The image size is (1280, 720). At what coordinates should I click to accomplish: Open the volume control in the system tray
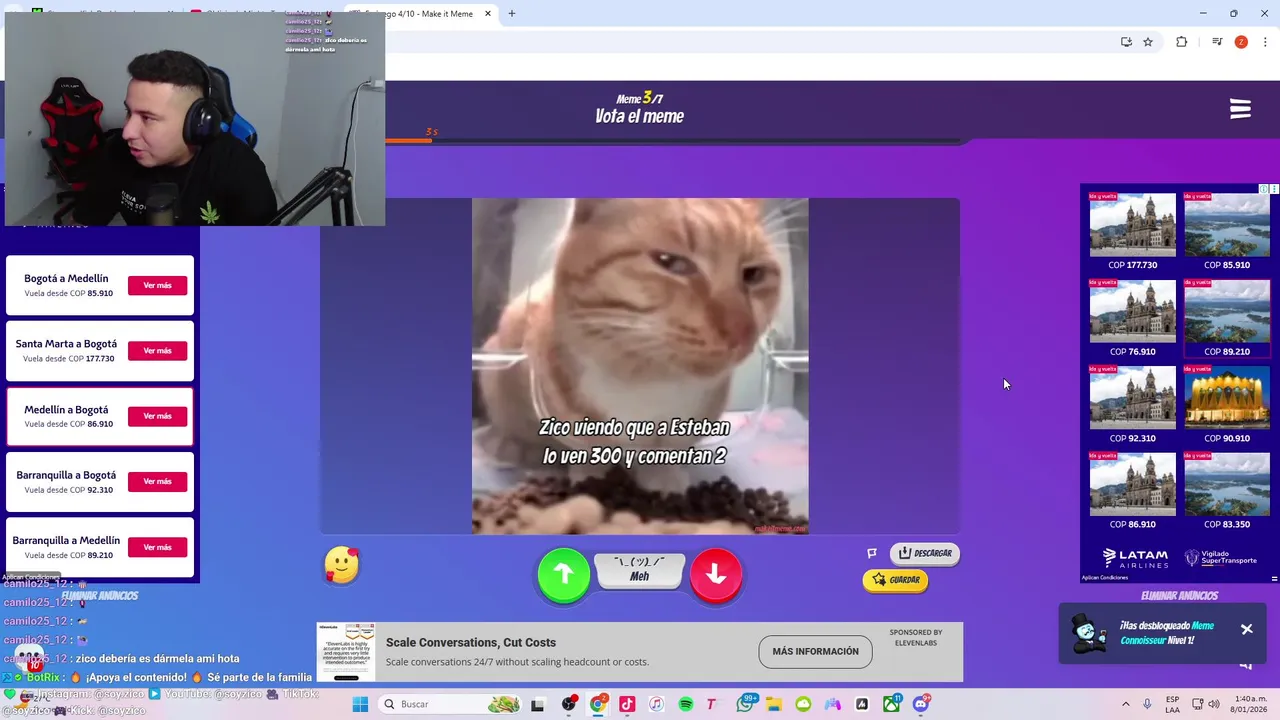tap(1214, 704)
